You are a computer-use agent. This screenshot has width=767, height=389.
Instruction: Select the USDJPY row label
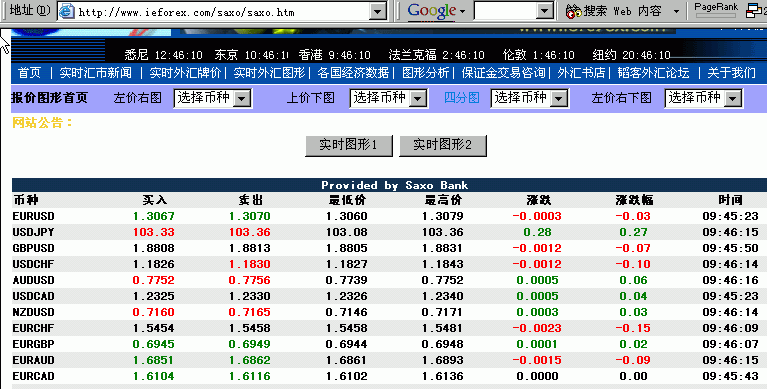pos(33,232)
